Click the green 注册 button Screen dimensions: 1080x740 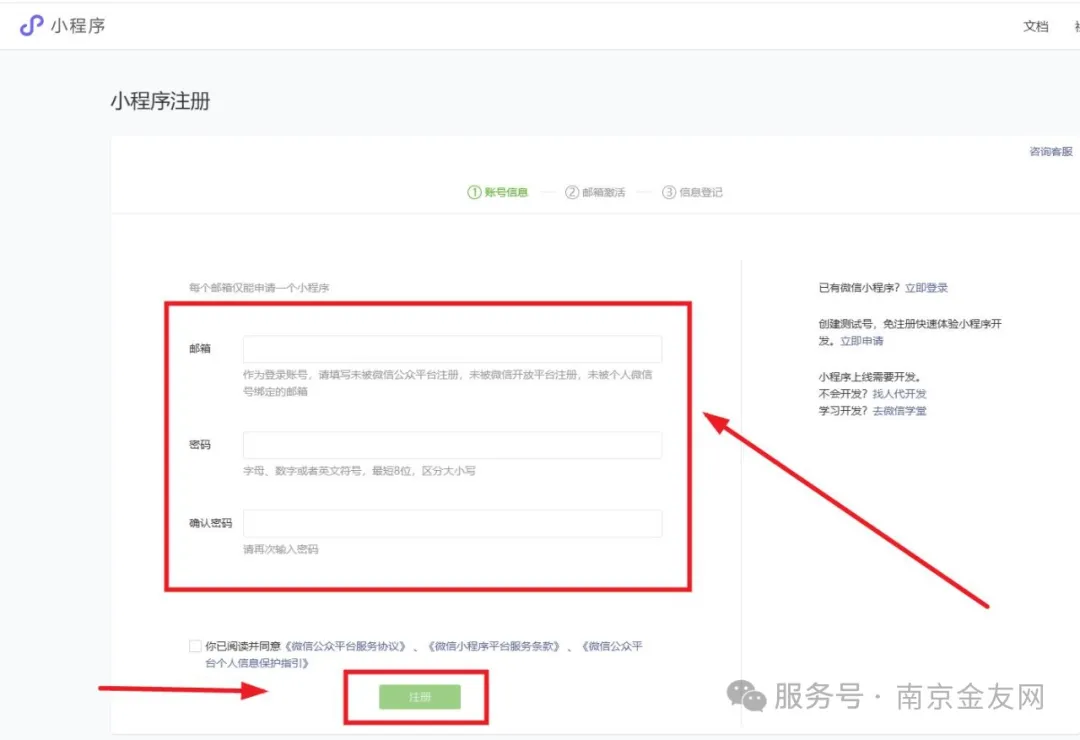[x=419, y=697]
